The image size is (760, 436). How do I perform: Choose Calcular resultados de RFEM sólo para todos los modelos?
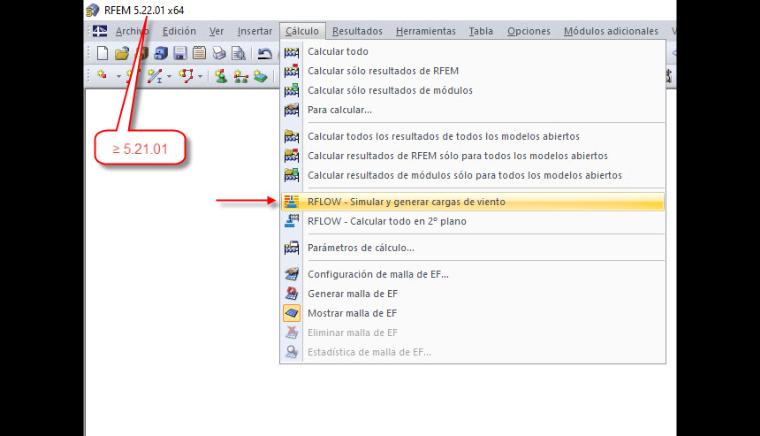coord(473,156)
